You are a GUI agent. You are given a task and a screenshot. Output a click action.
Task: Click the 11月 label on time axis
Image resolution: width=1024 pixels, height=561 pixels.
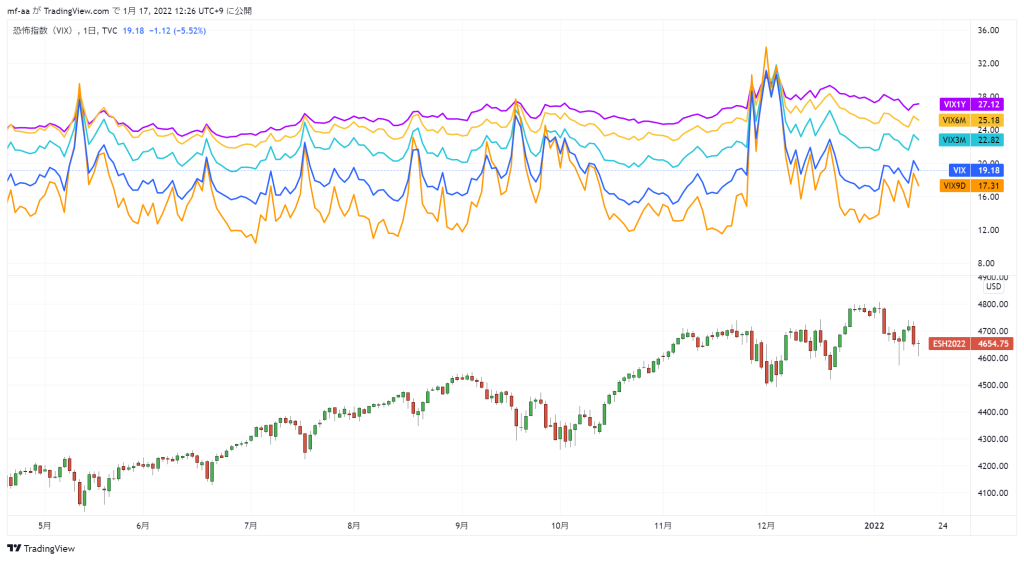[663, 526]
